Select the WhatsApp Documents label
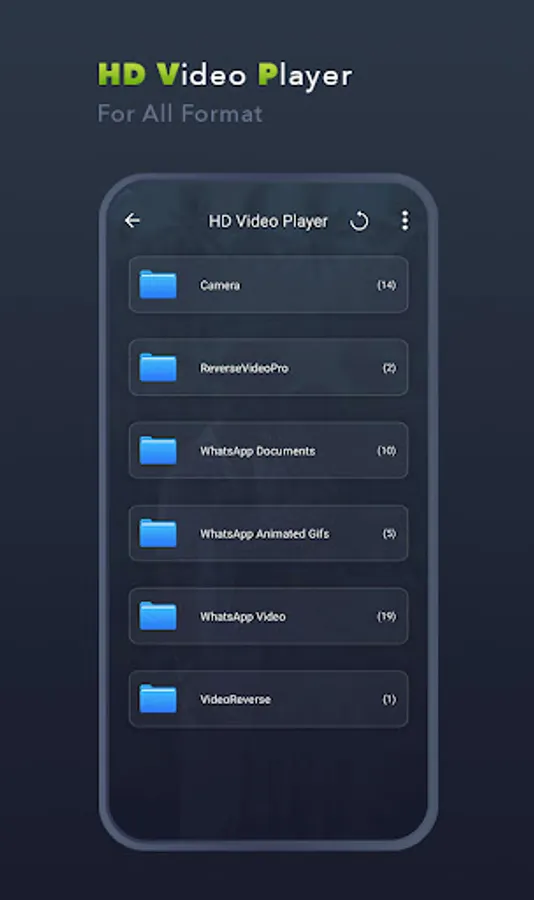534x900 pixels. pyautogui.click(x=257, y=451)
